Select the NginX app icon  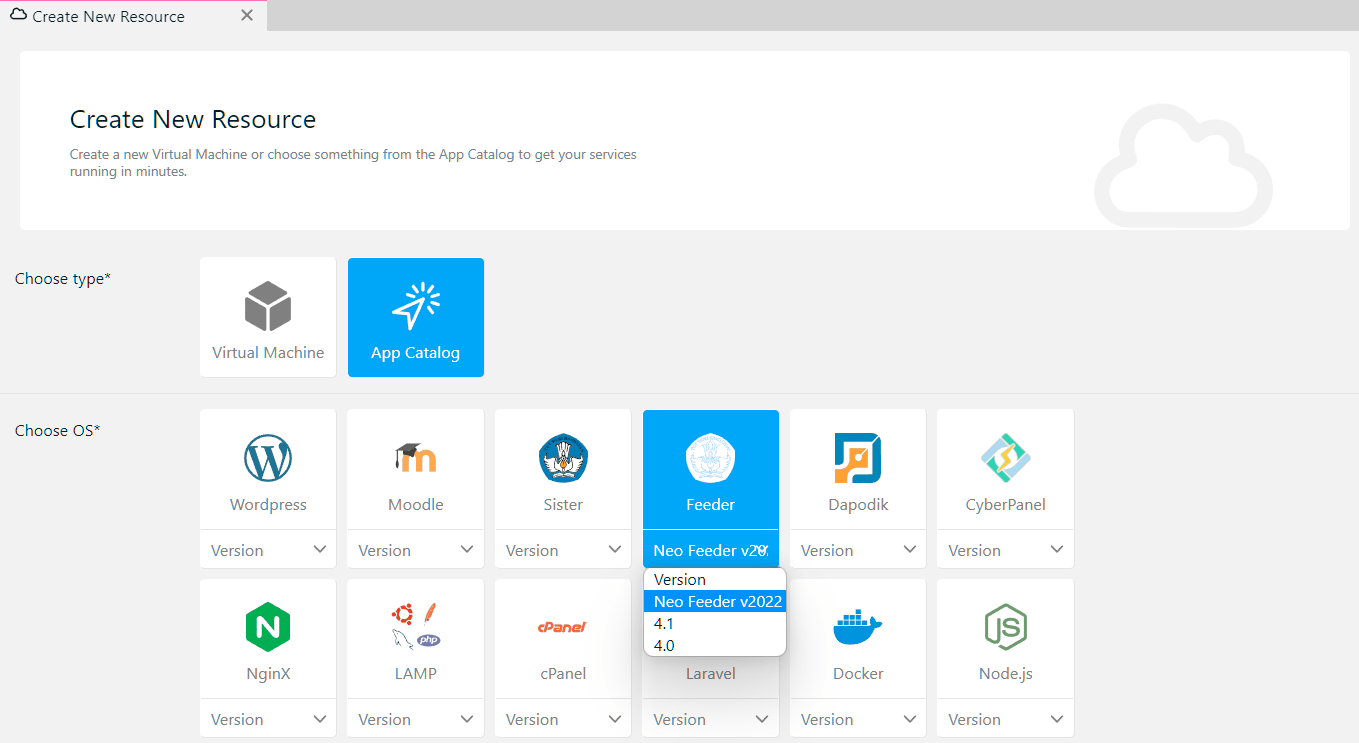click(268, 628)
